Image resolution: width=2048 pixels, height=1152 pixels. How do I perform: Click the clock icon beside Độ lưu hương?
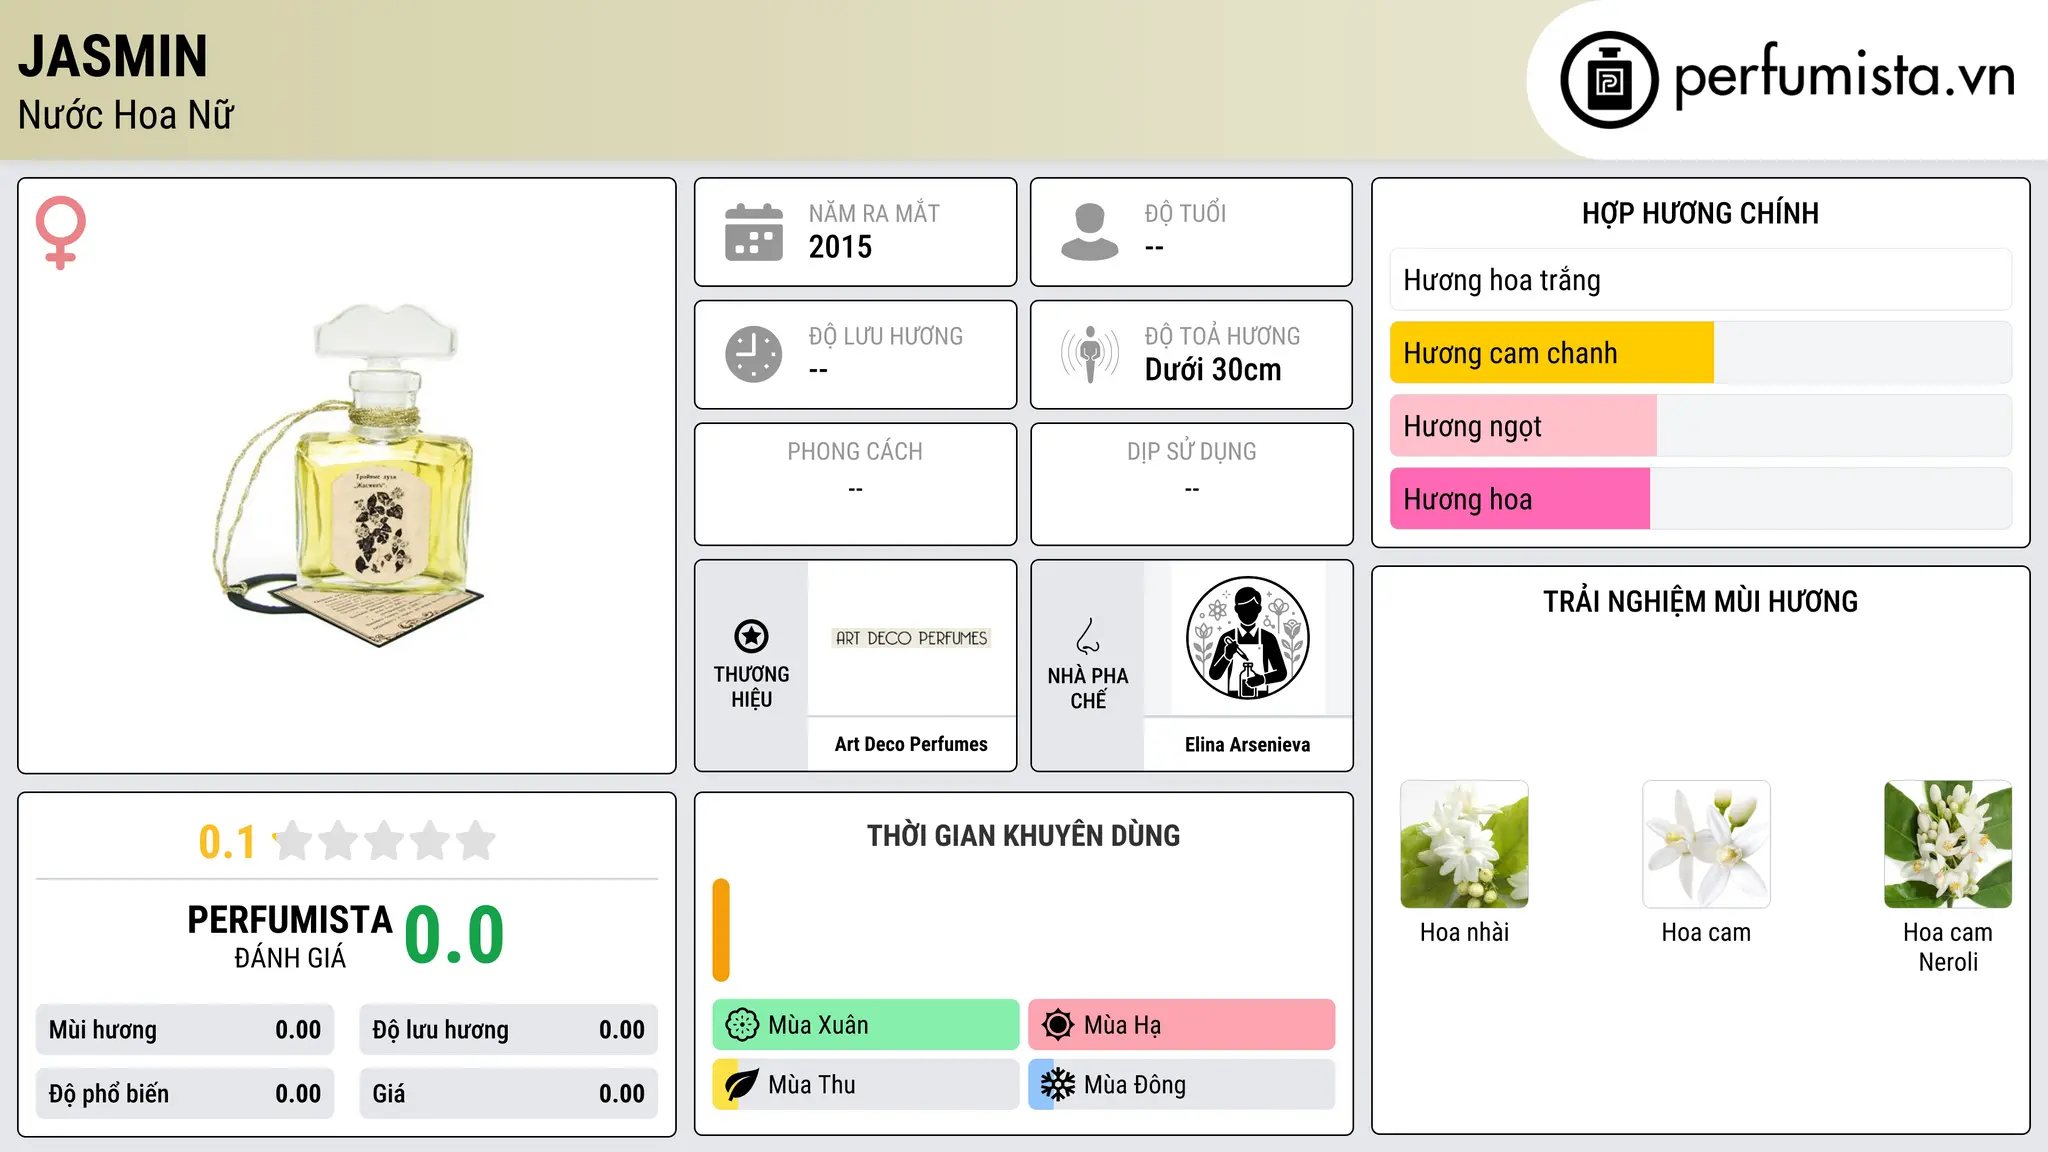754,354
